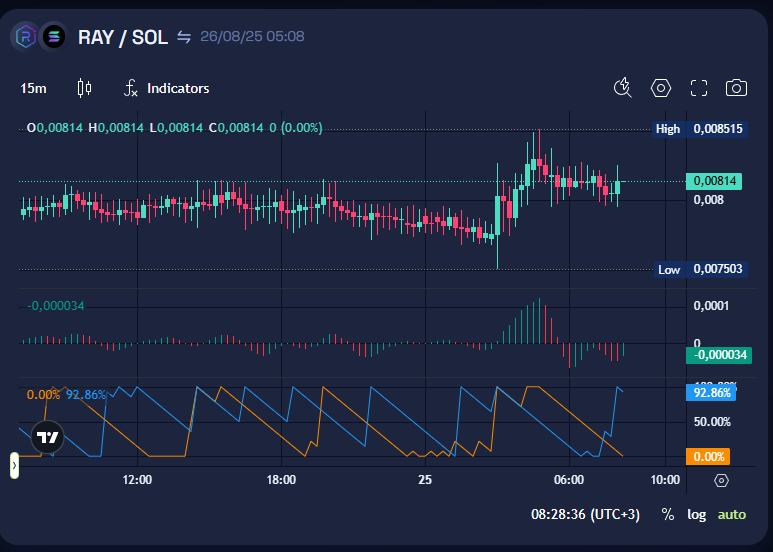Click current price tag 0,00814
Image resolution: width=773 pixels, height=552 pixels.
(714, 181)
